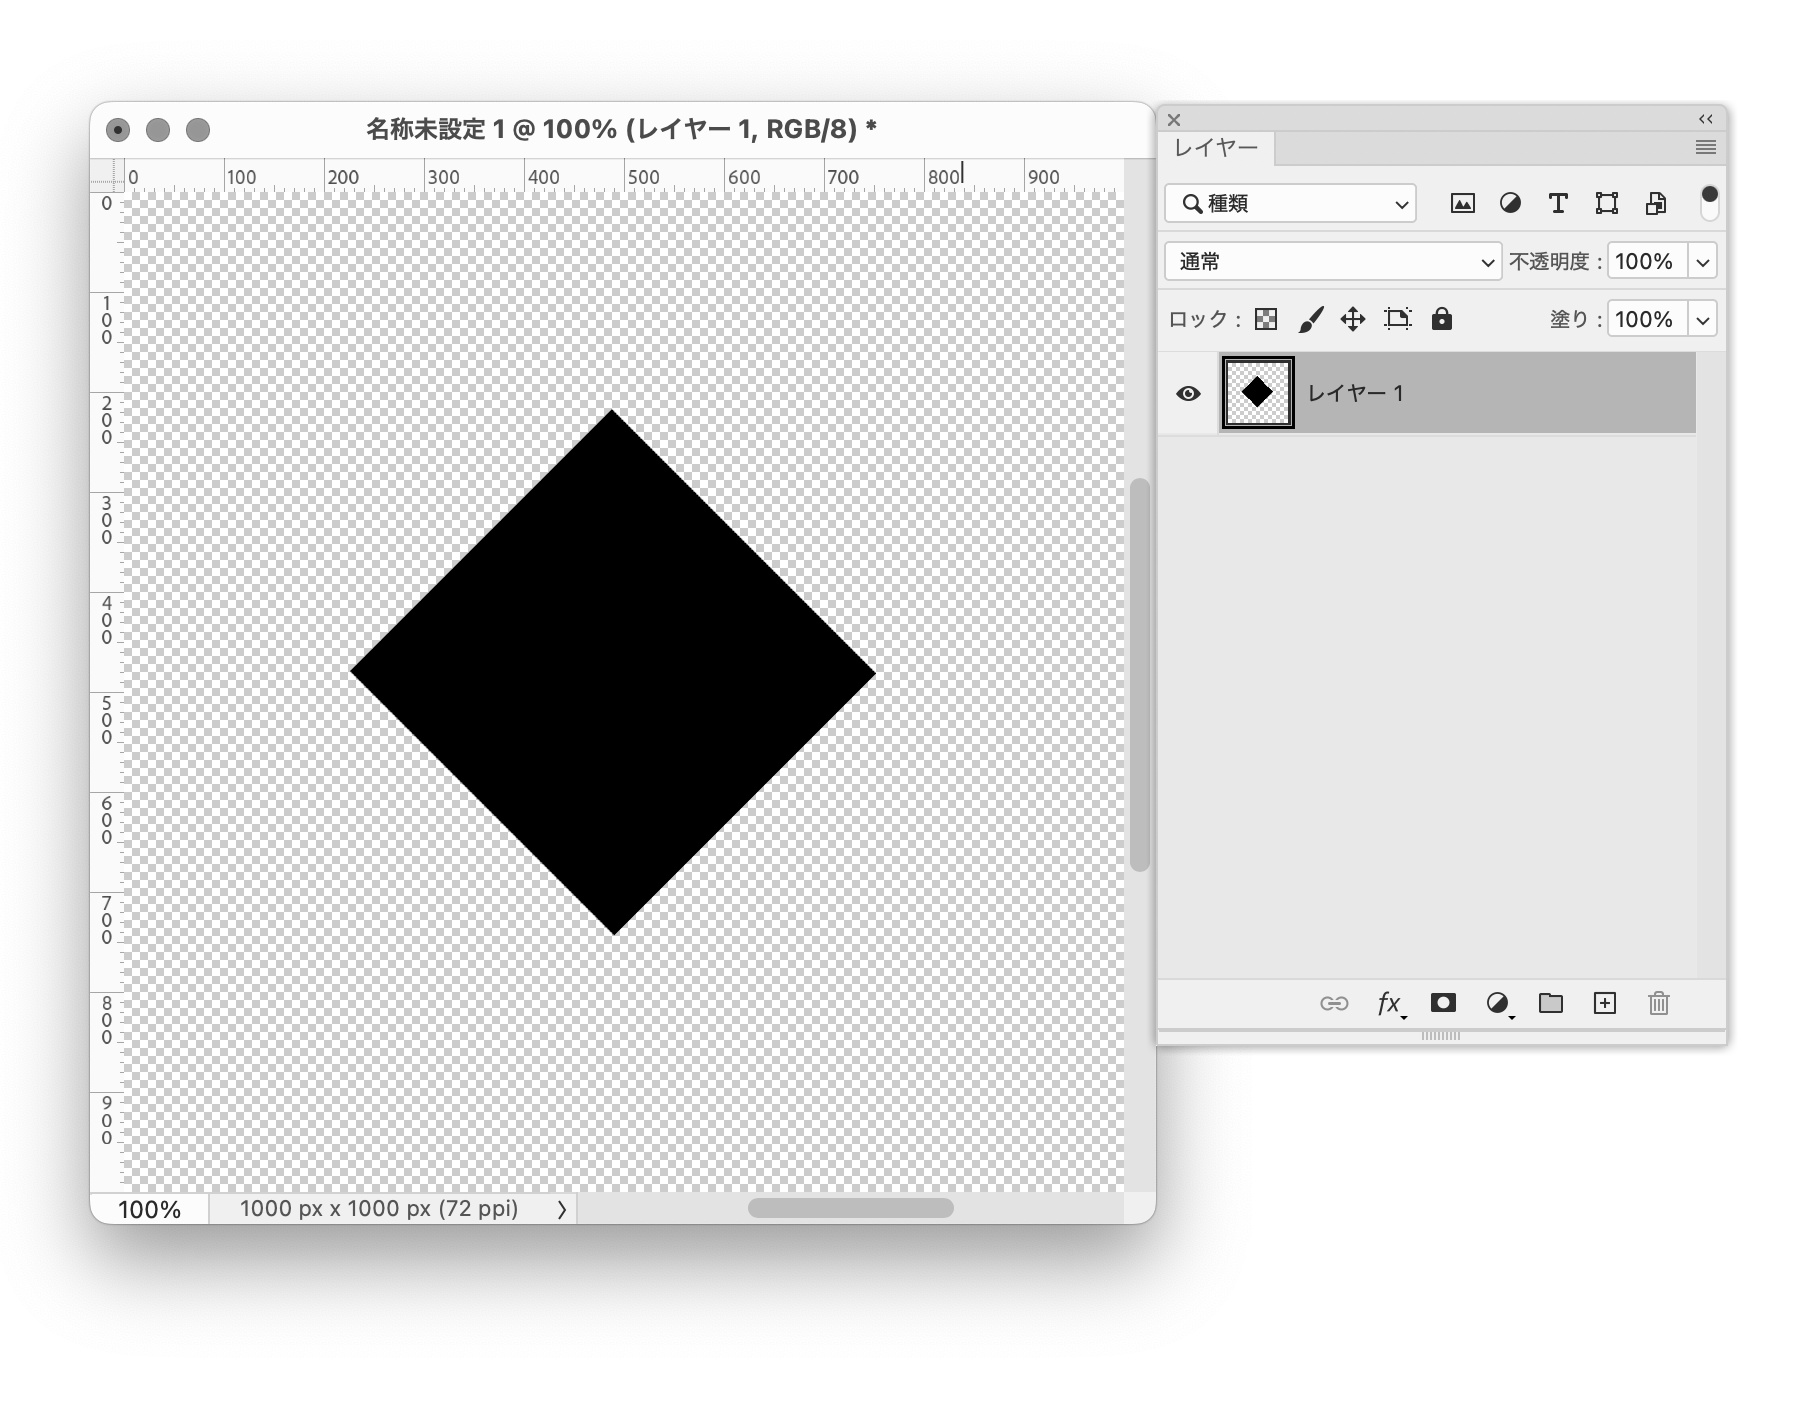Viewport: 1796px width, 1412px height.
Task: Expand the document info status arrow
Action: click(x=562, y=1209)
